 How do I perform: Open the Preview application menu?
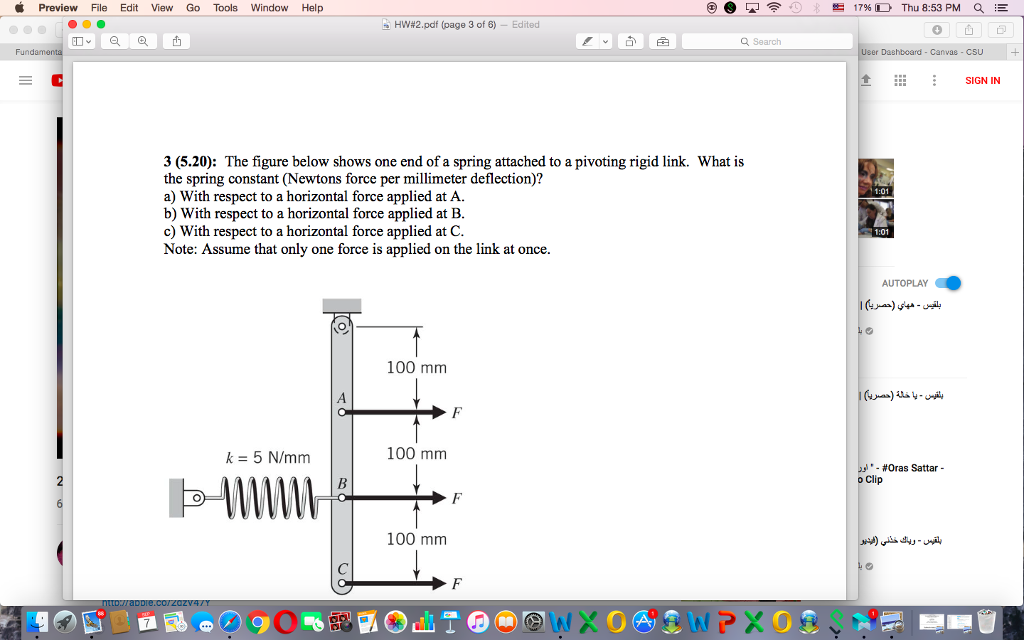[x=57, y=8]
